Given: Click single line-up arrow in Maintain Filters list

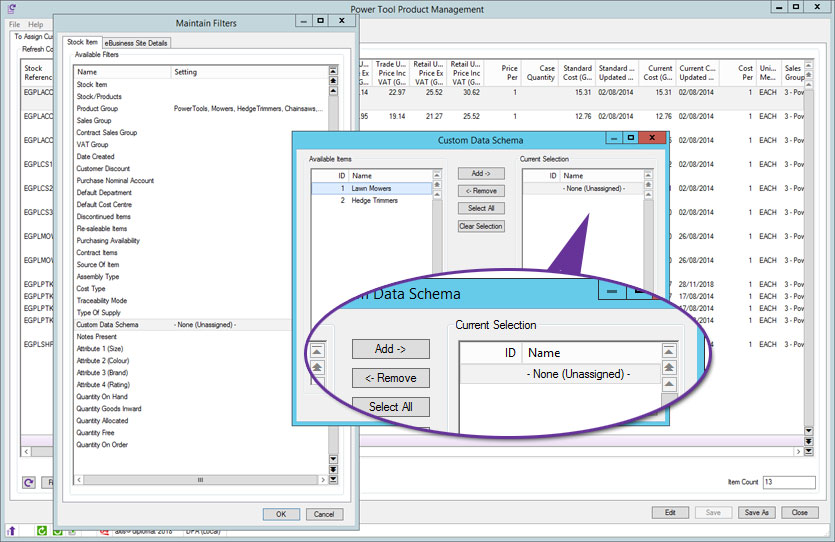Looking at the screenshot, I should click(333, 91).
